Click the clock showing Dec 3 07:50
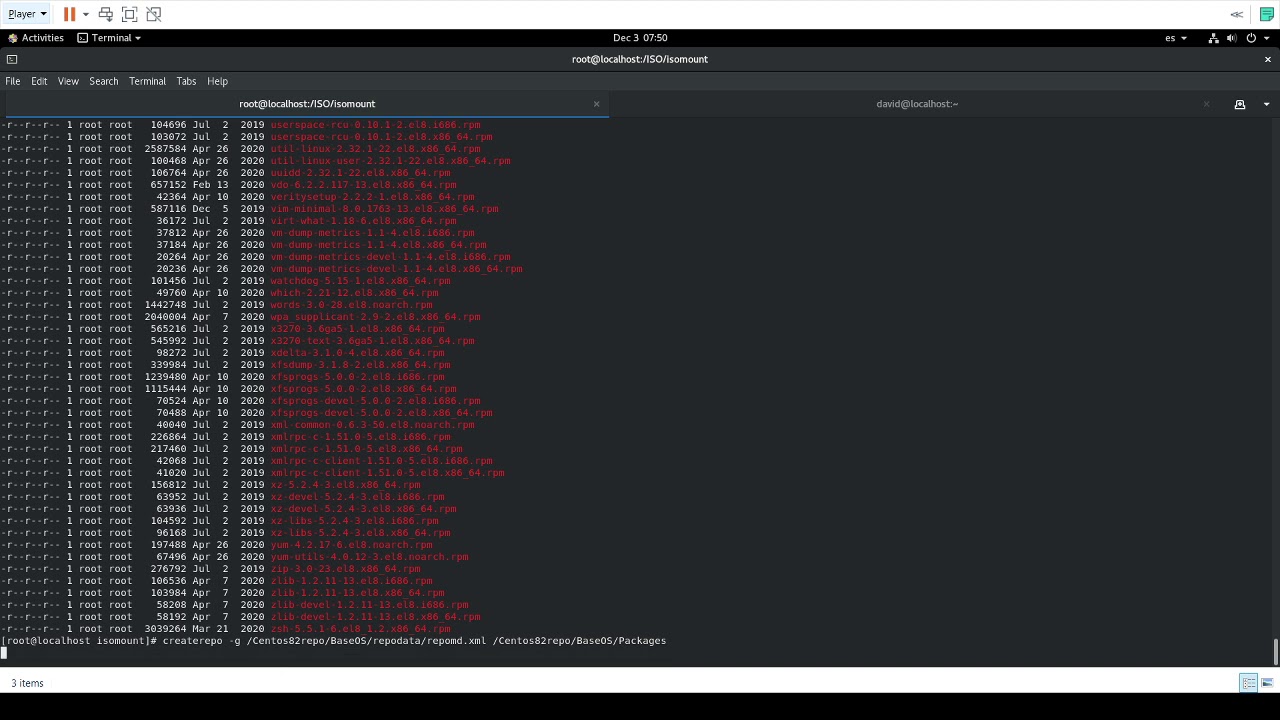Screen dimensions: 1280x720 pos(640,38)
